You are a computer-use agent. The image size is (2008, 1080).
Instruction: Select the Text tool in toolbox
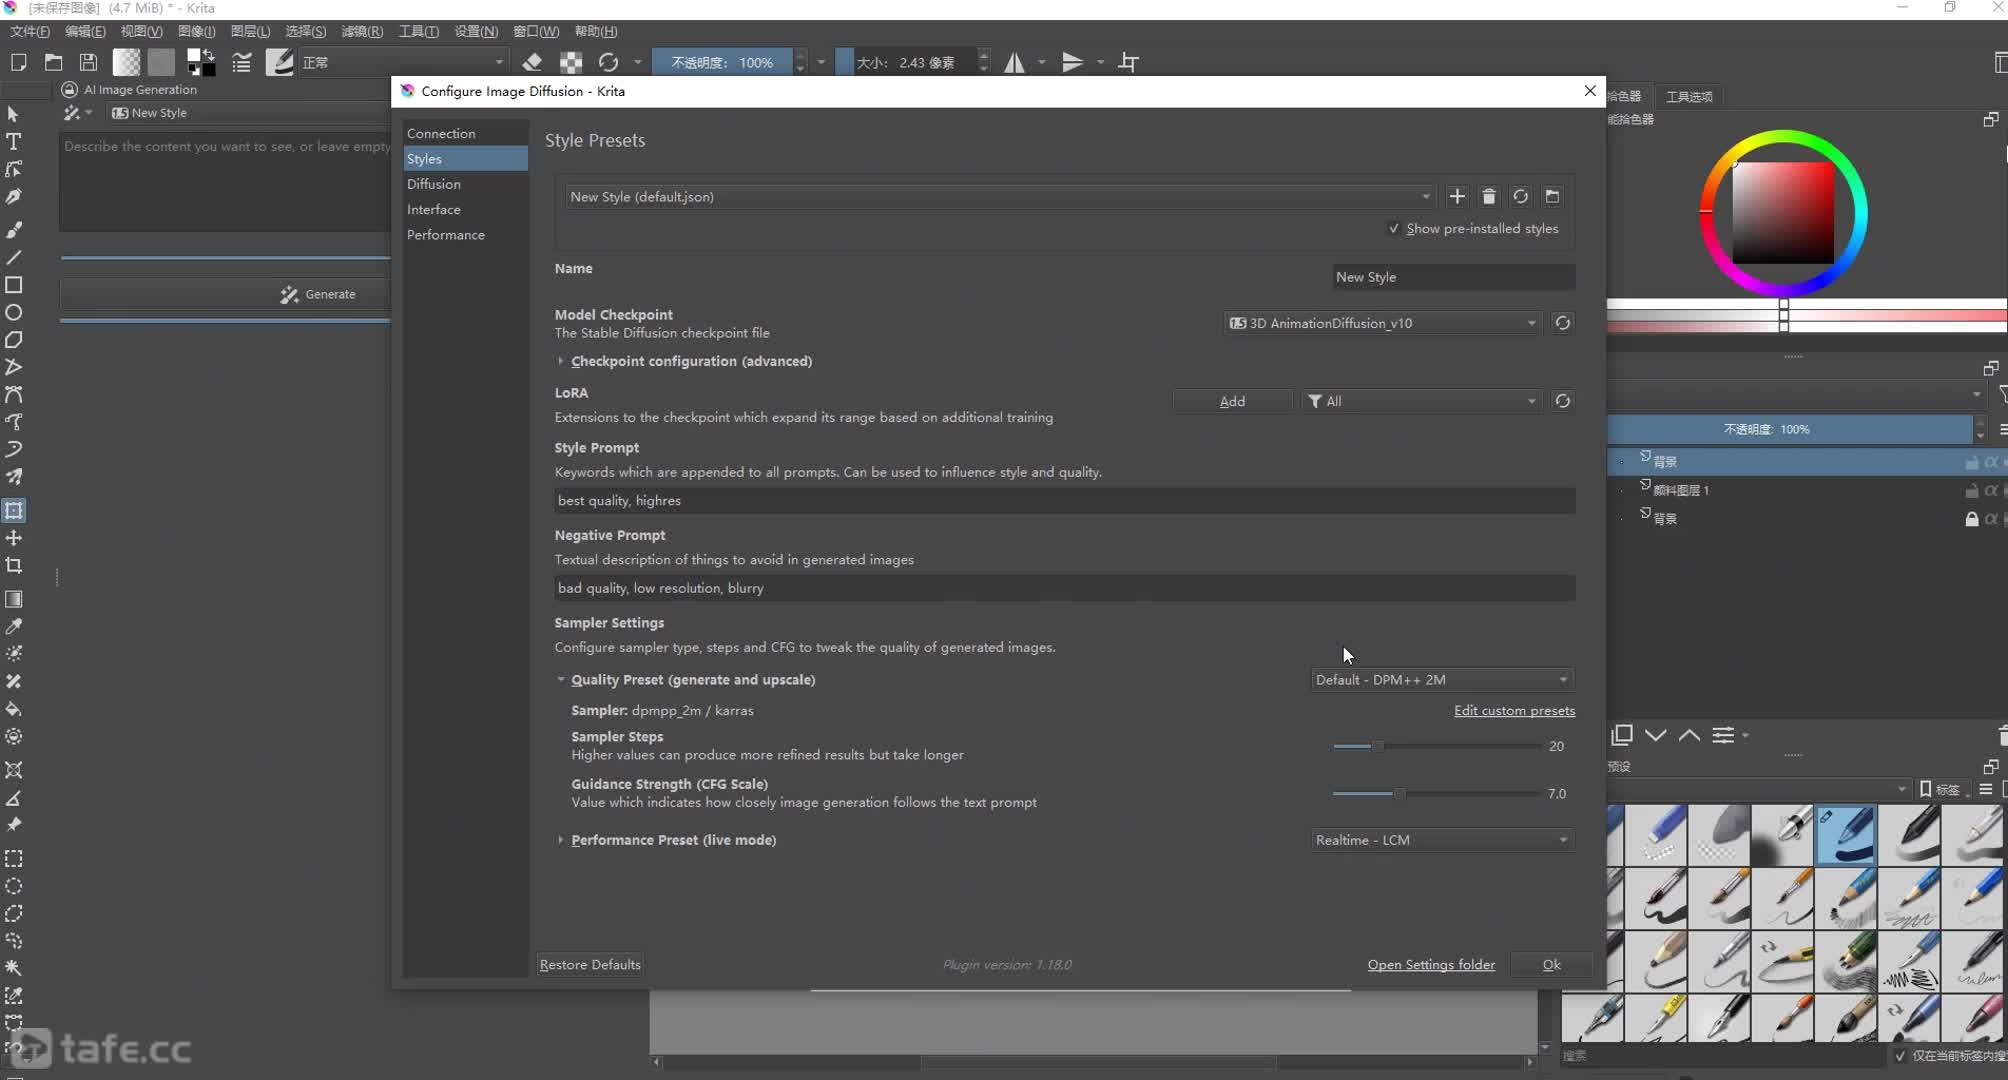(14, 141)
